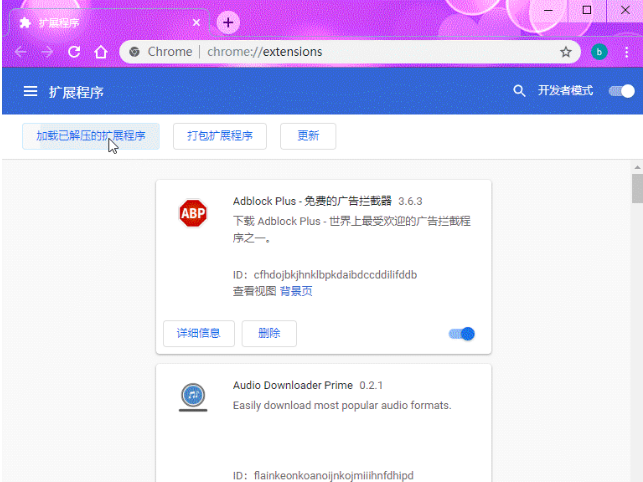Disable the Adblock Plus toggle
This screenshot has height=482, width=643.
462,334
